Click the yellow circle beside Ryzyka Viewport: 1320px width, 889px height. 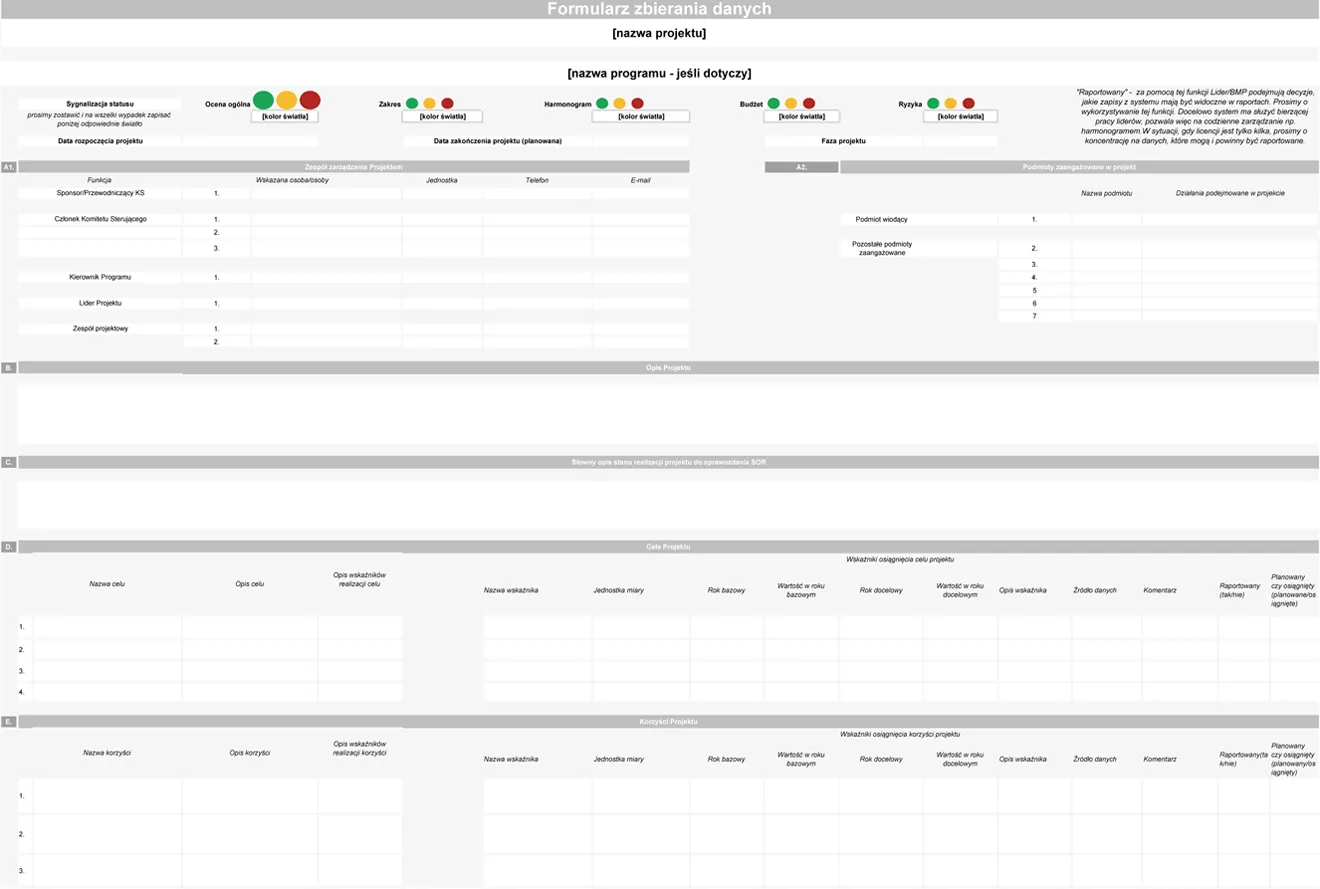coord(951,103)
